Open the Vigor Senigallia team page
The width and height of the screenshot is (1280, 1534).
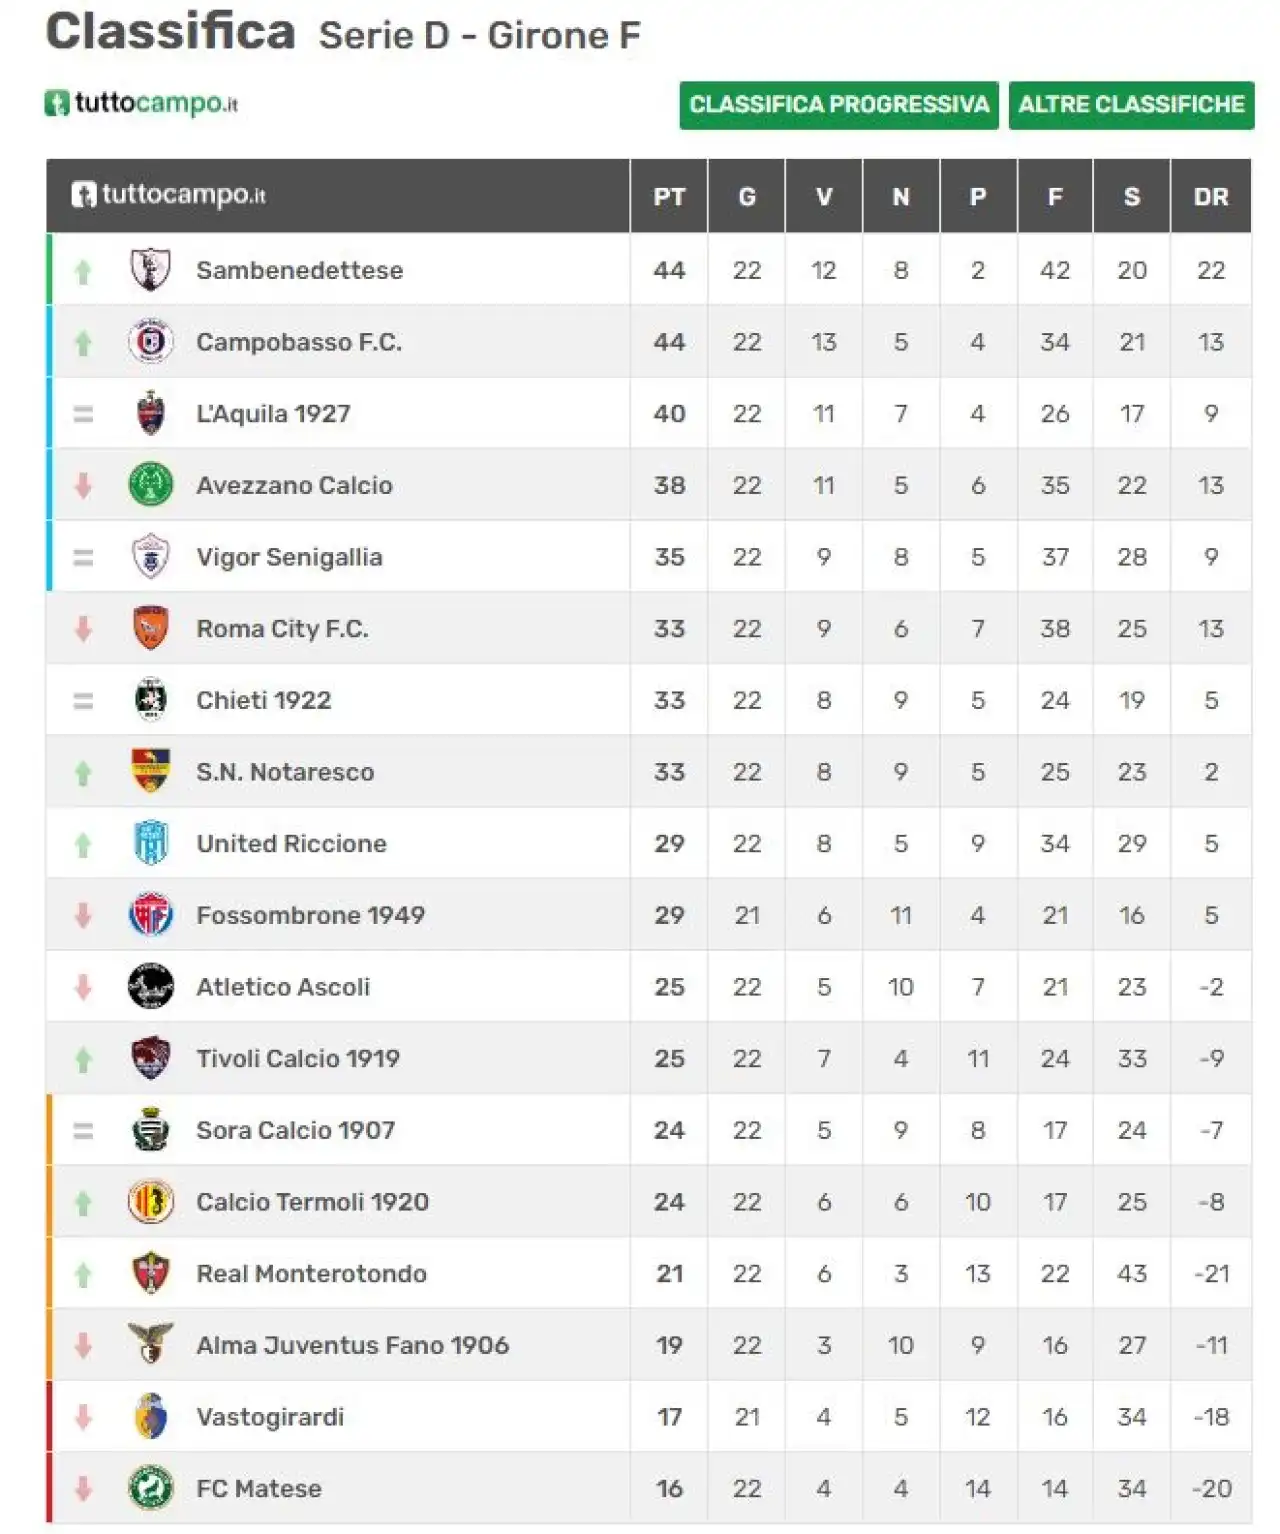click(x=289, y=557)
